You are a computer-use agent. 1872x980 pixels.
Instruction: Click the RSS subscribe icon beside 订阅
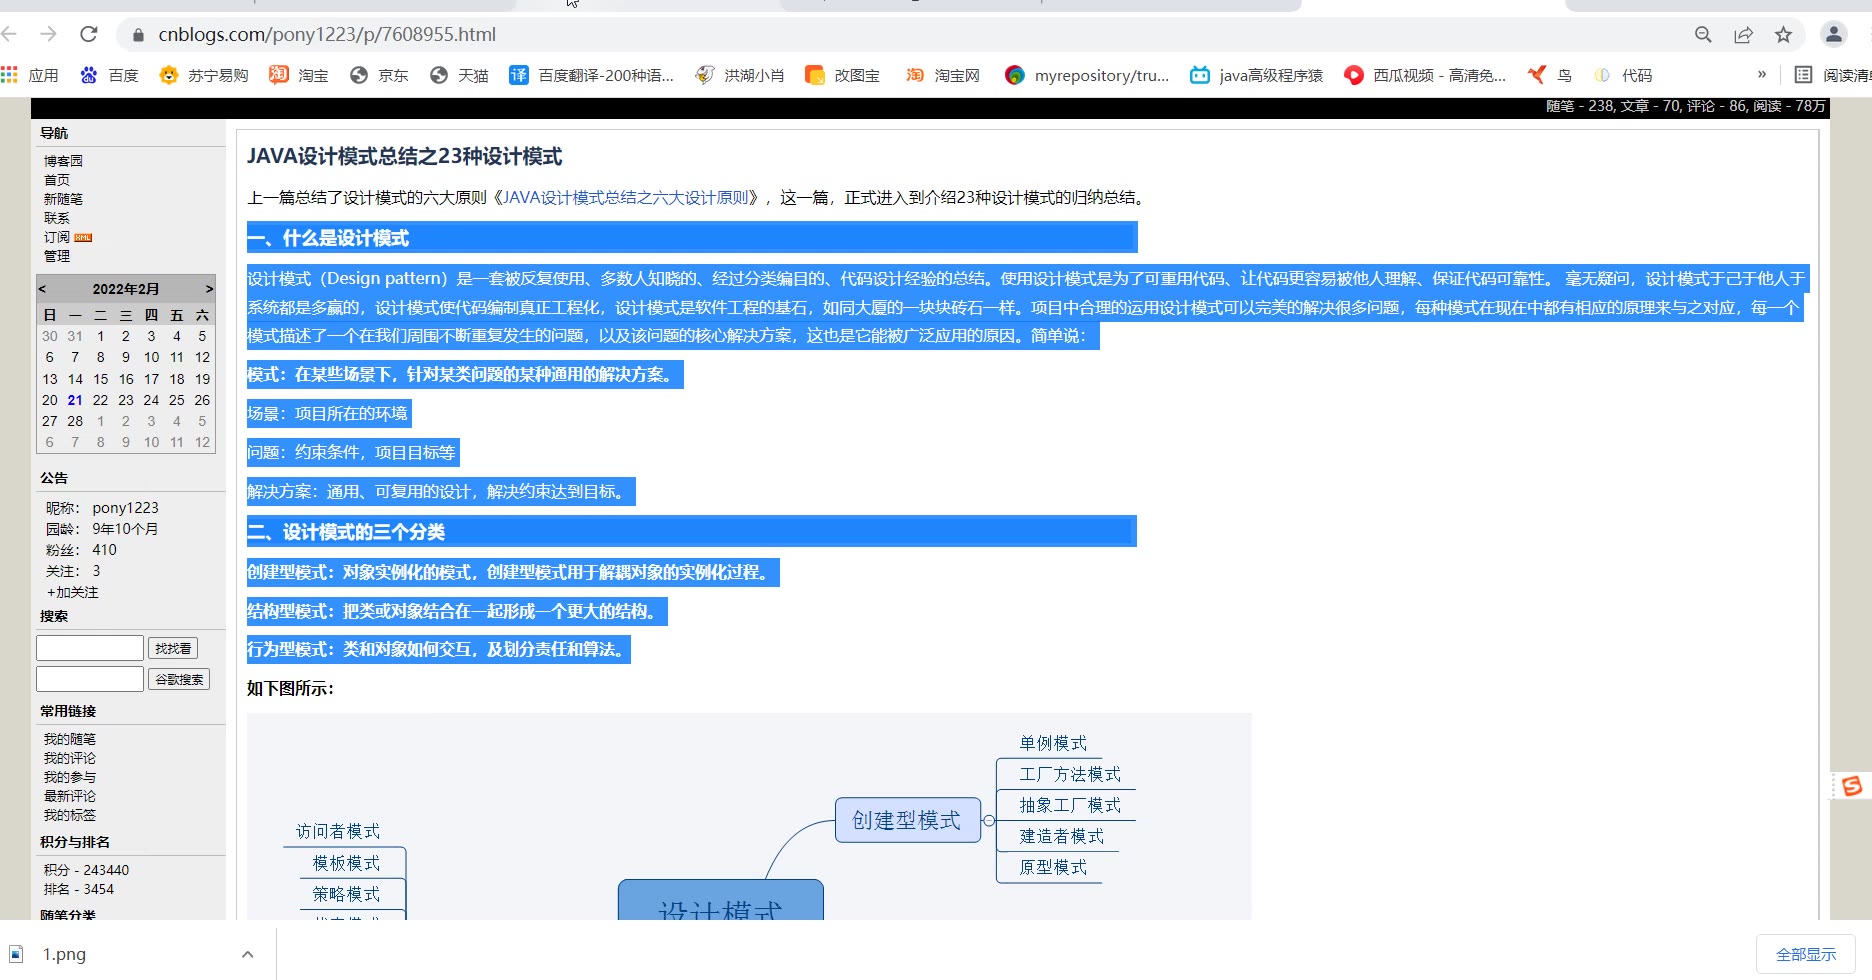pyautogui.click(x=83, y=238)
